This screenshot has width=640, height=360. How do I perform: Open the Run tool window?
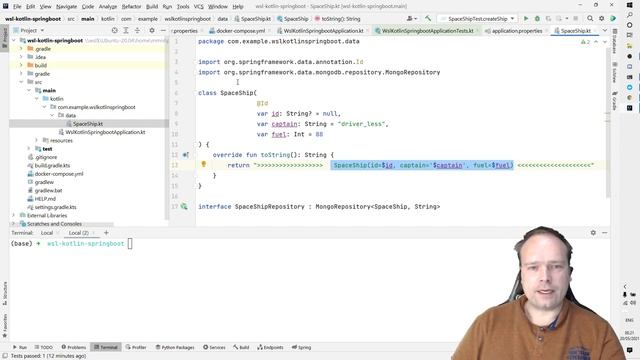(20, 347)
